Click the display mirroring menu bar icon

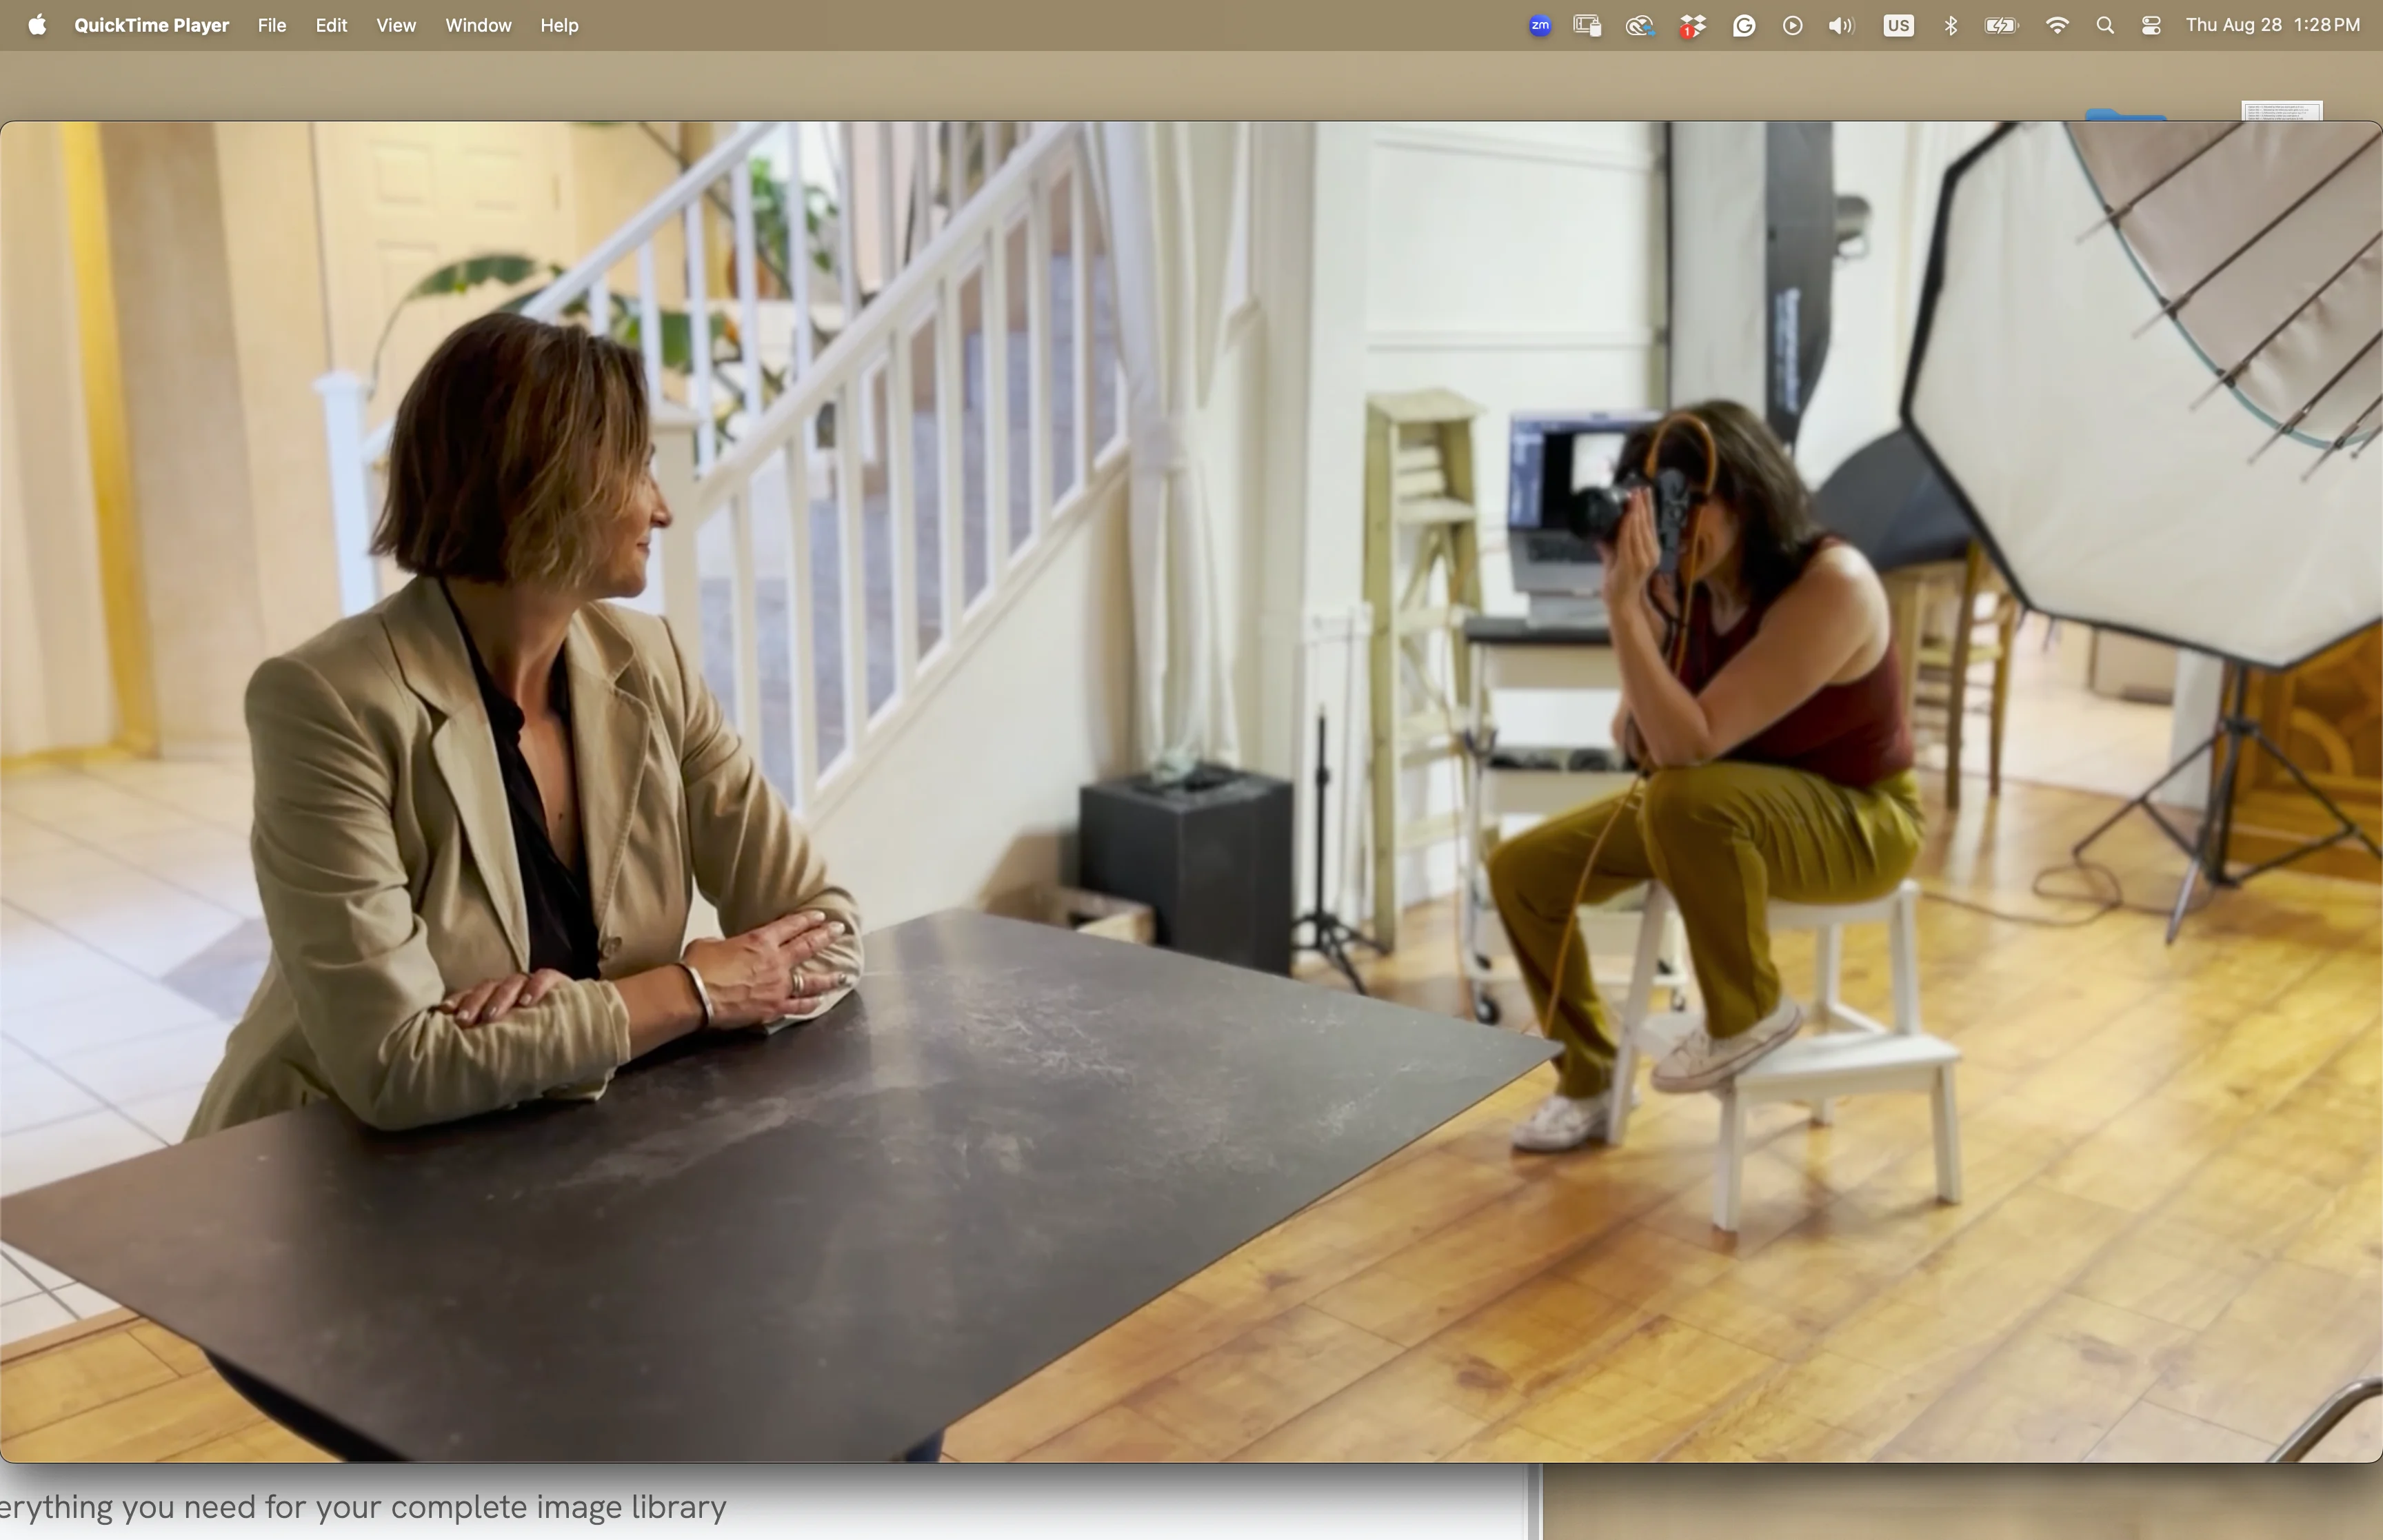(1587, 26)
